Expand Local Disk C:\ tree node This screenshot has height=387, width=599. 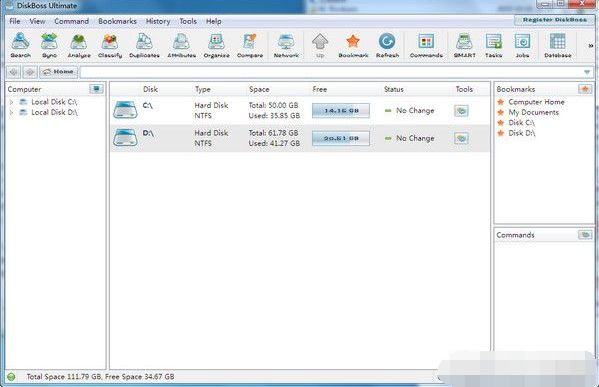[11, 102]
